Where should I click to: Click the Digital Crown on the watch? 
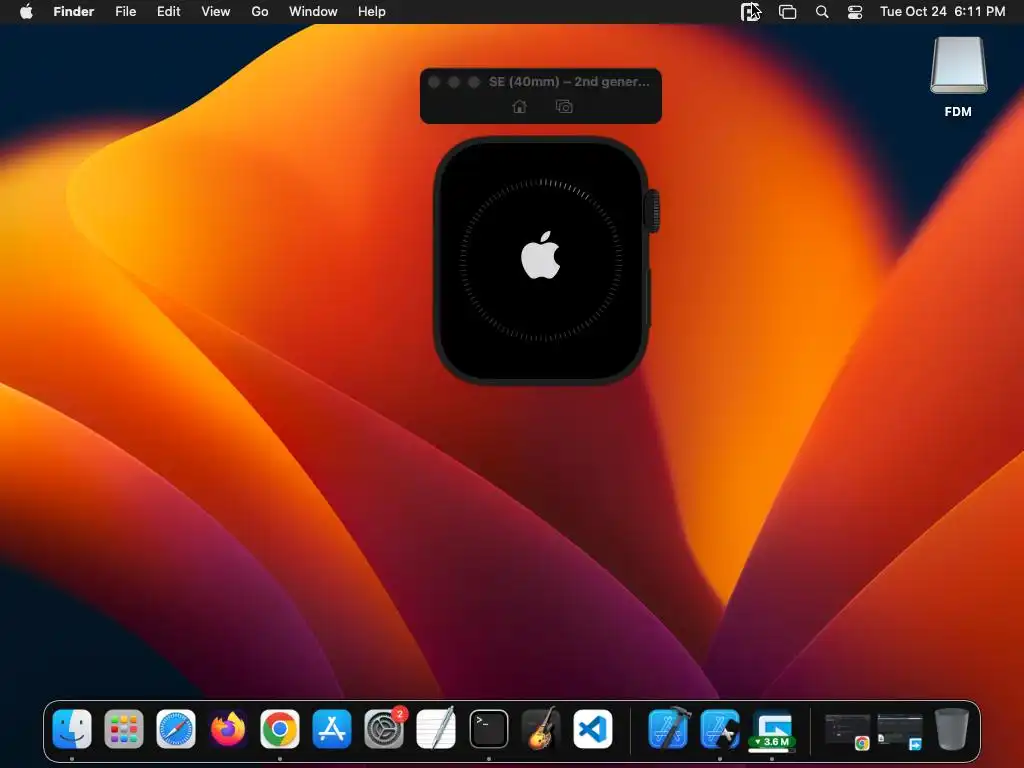point(652,211)
